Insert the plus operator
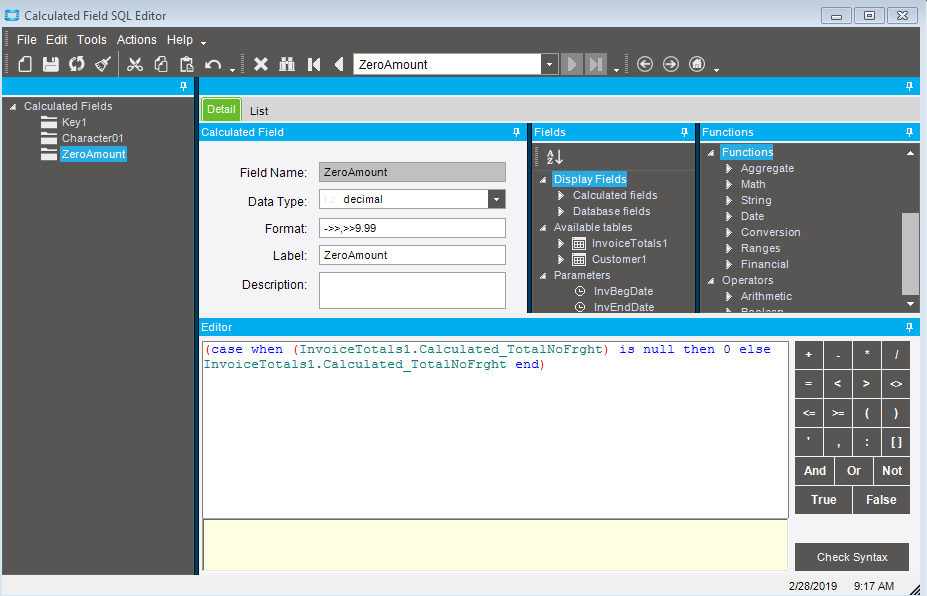 tap(808, 355)
